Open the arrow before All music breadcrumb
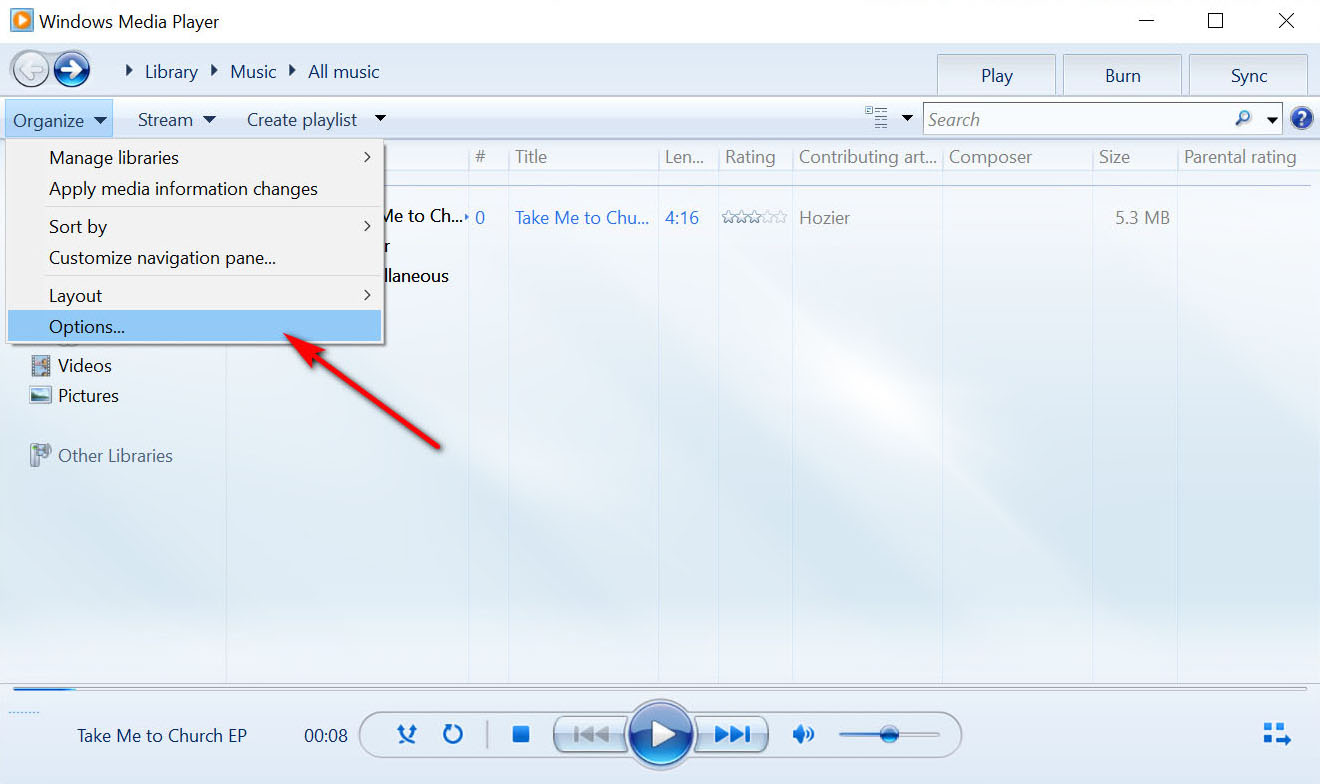 coord(292,71)
